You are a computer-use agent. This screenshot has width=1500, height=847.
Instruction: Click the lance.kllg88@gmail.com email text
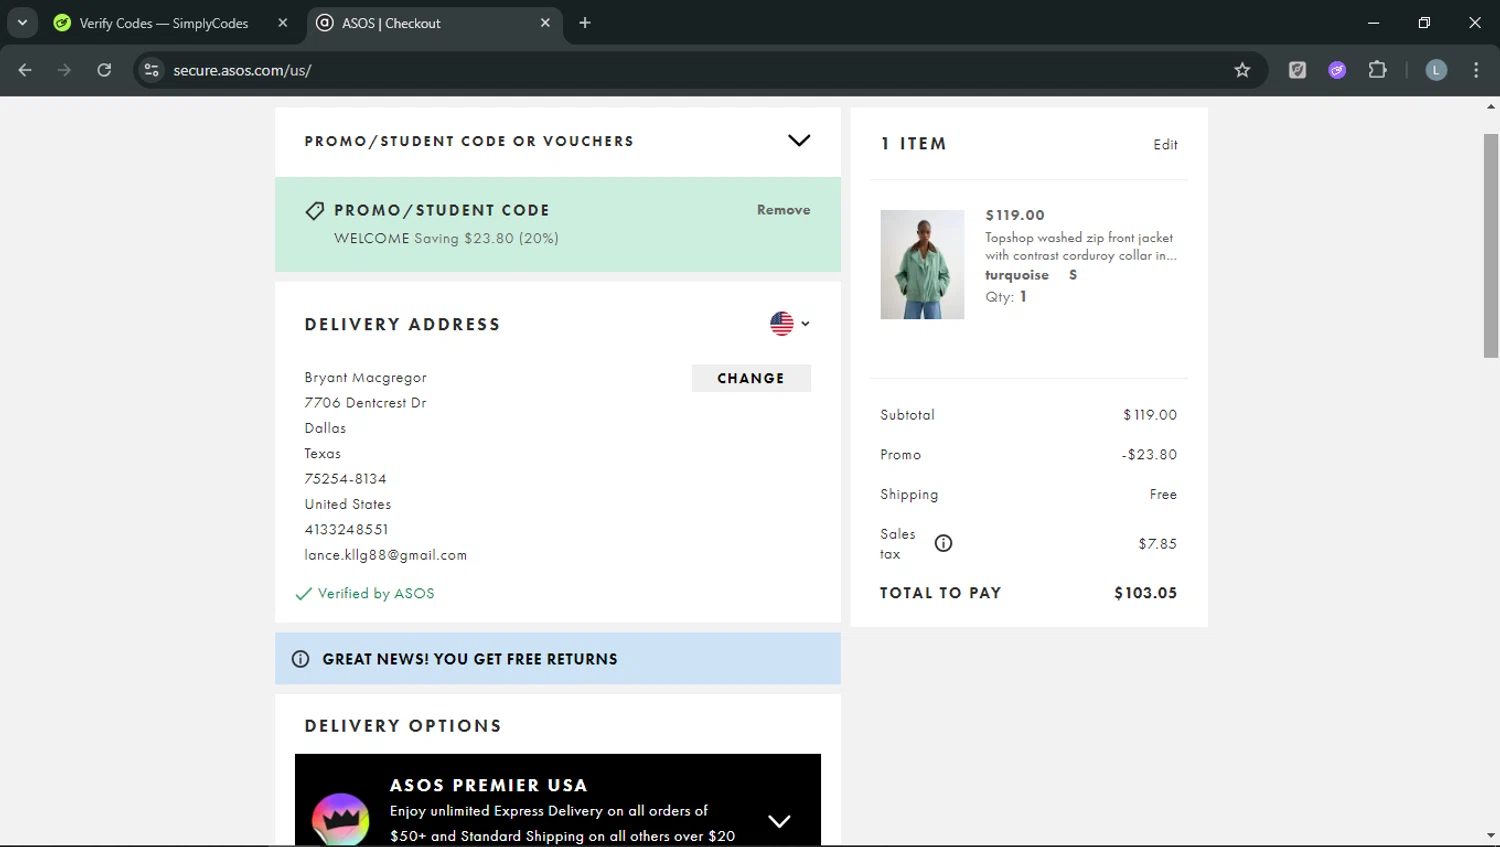coord(385,555)
